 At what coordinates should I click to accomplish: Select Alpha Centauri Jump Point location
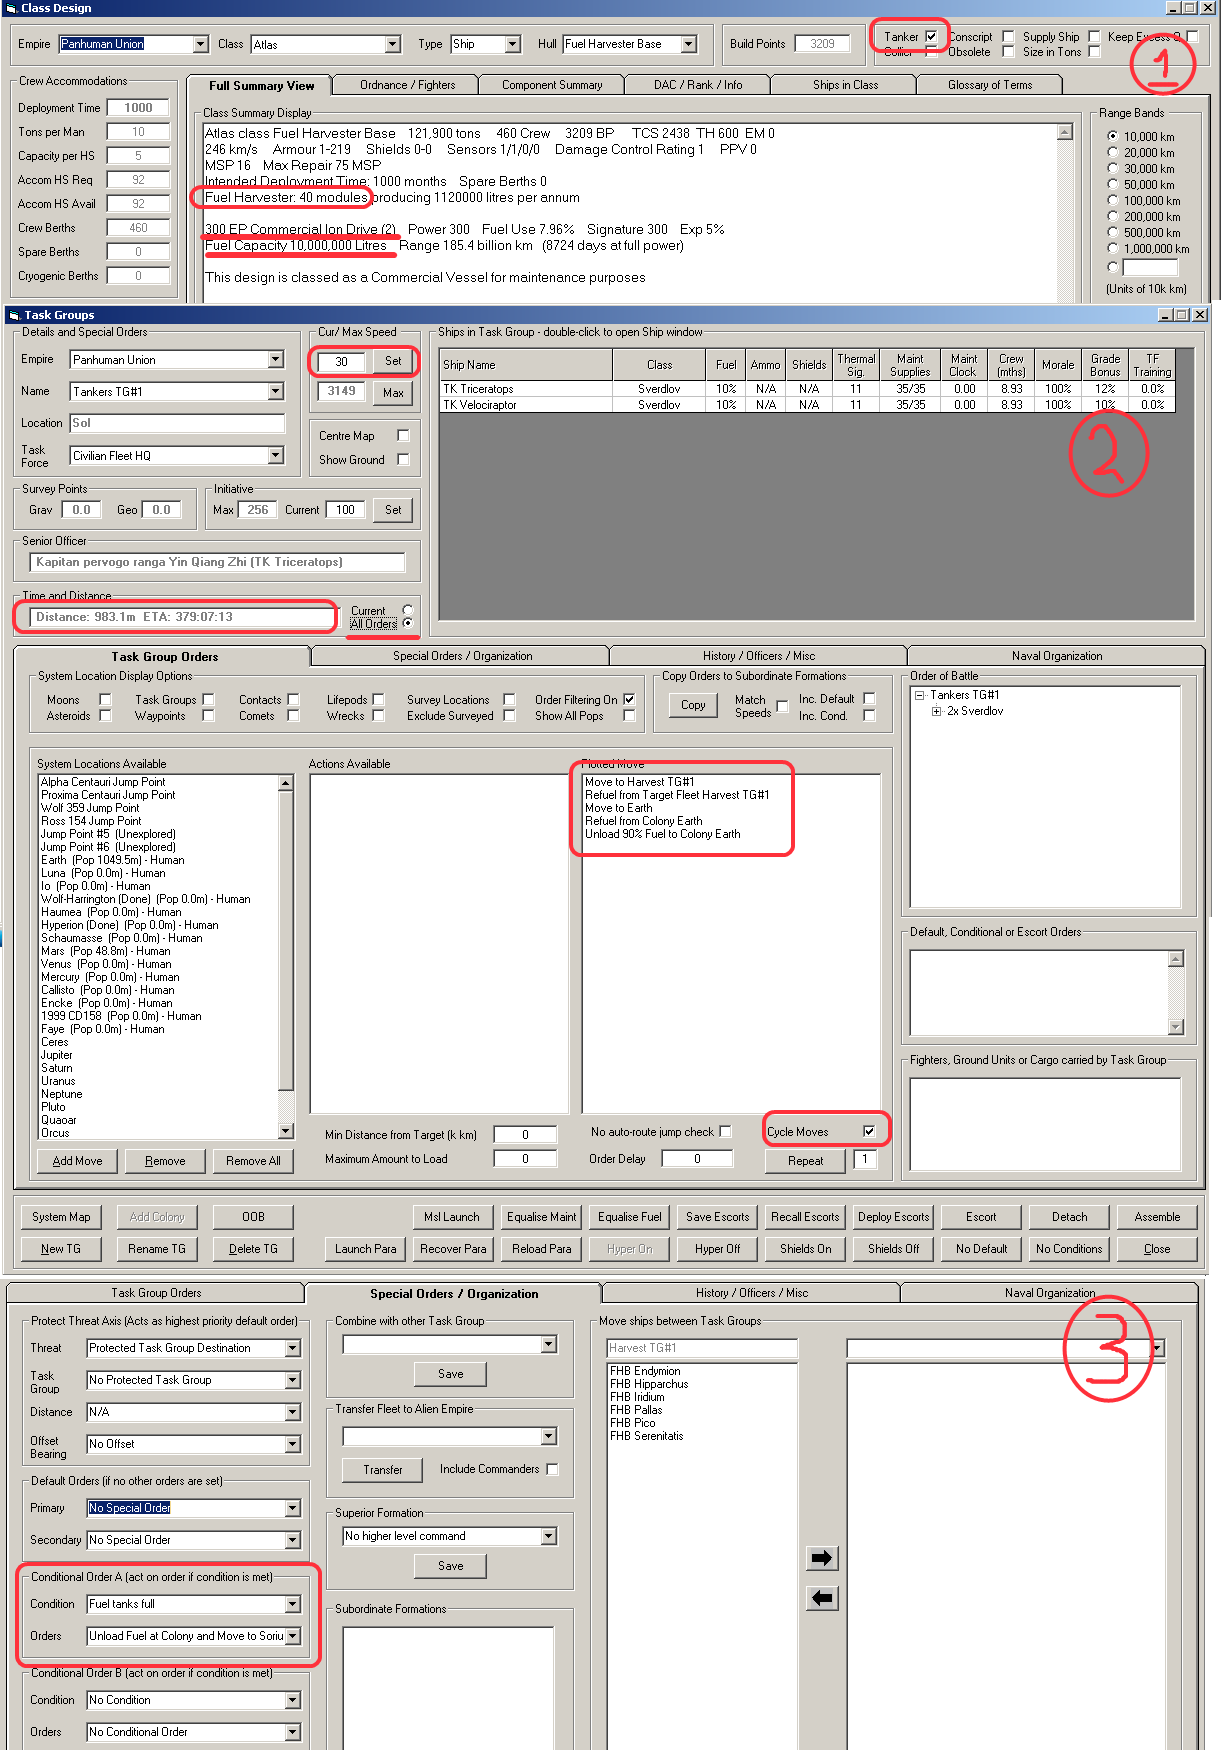point(103,782)
